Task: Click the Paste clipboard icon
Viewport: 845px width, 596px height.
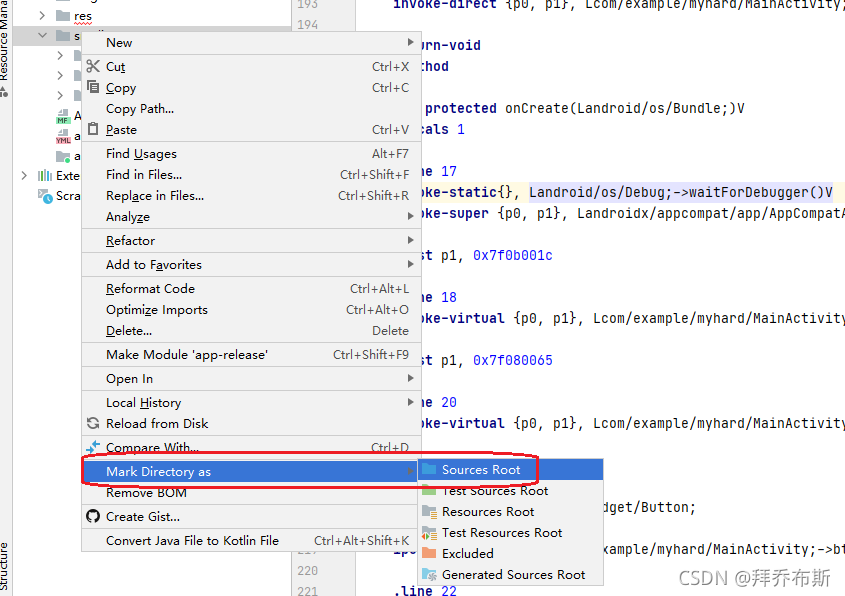Action: pos(93,129)
